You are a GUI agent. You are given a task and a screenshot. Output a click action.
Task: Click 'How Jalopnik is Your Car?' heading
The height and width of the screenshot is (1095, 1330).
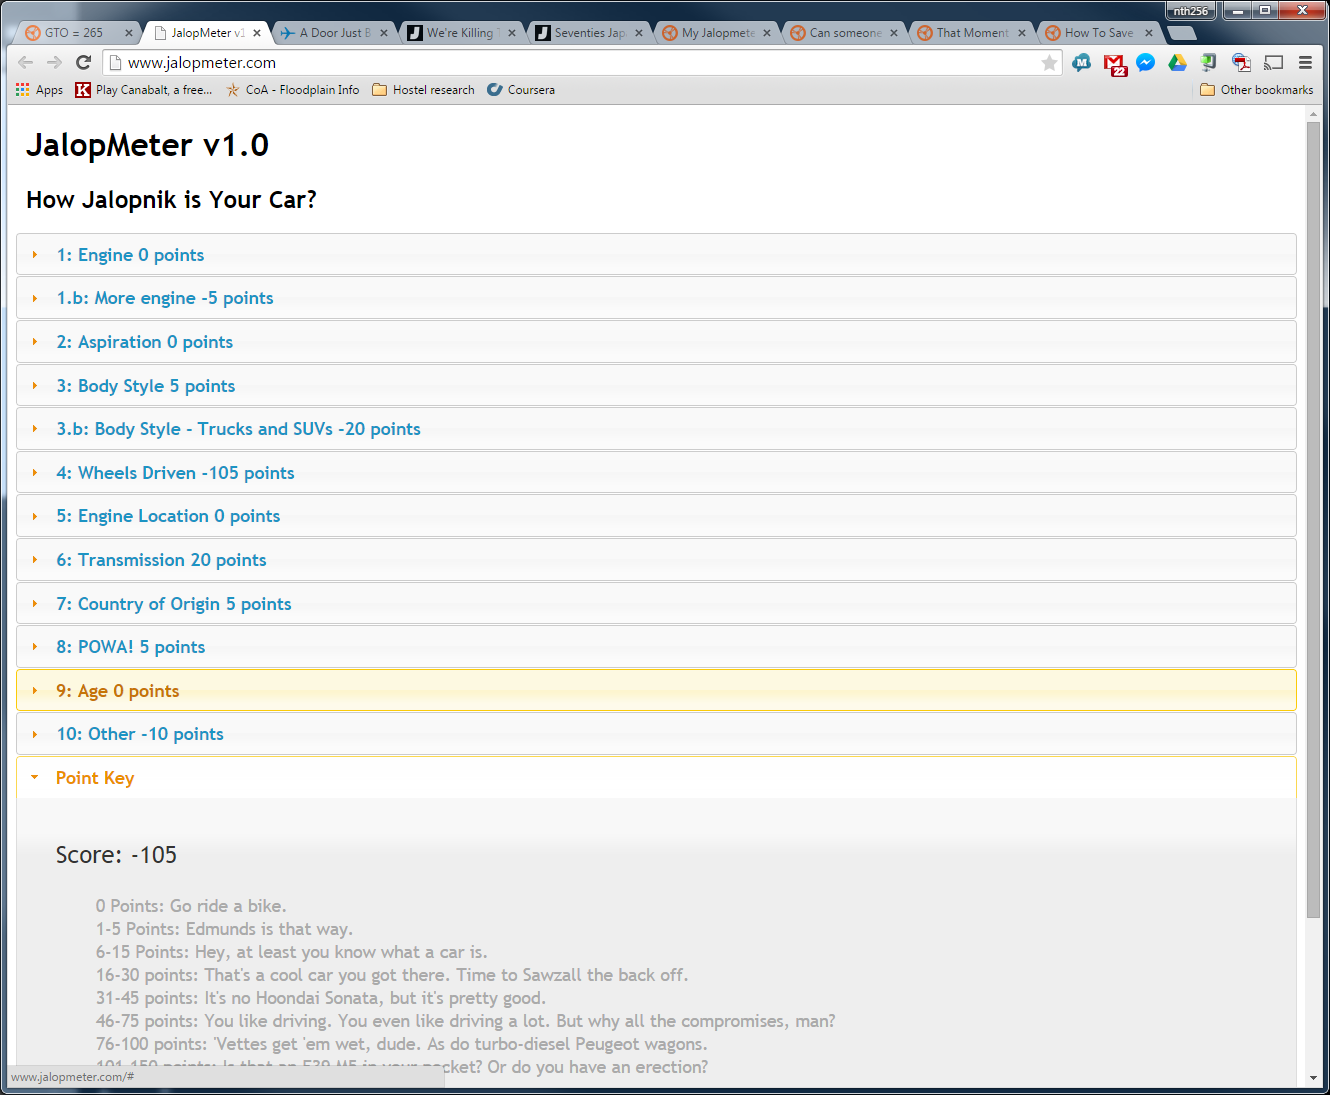[x=171, y=200]
